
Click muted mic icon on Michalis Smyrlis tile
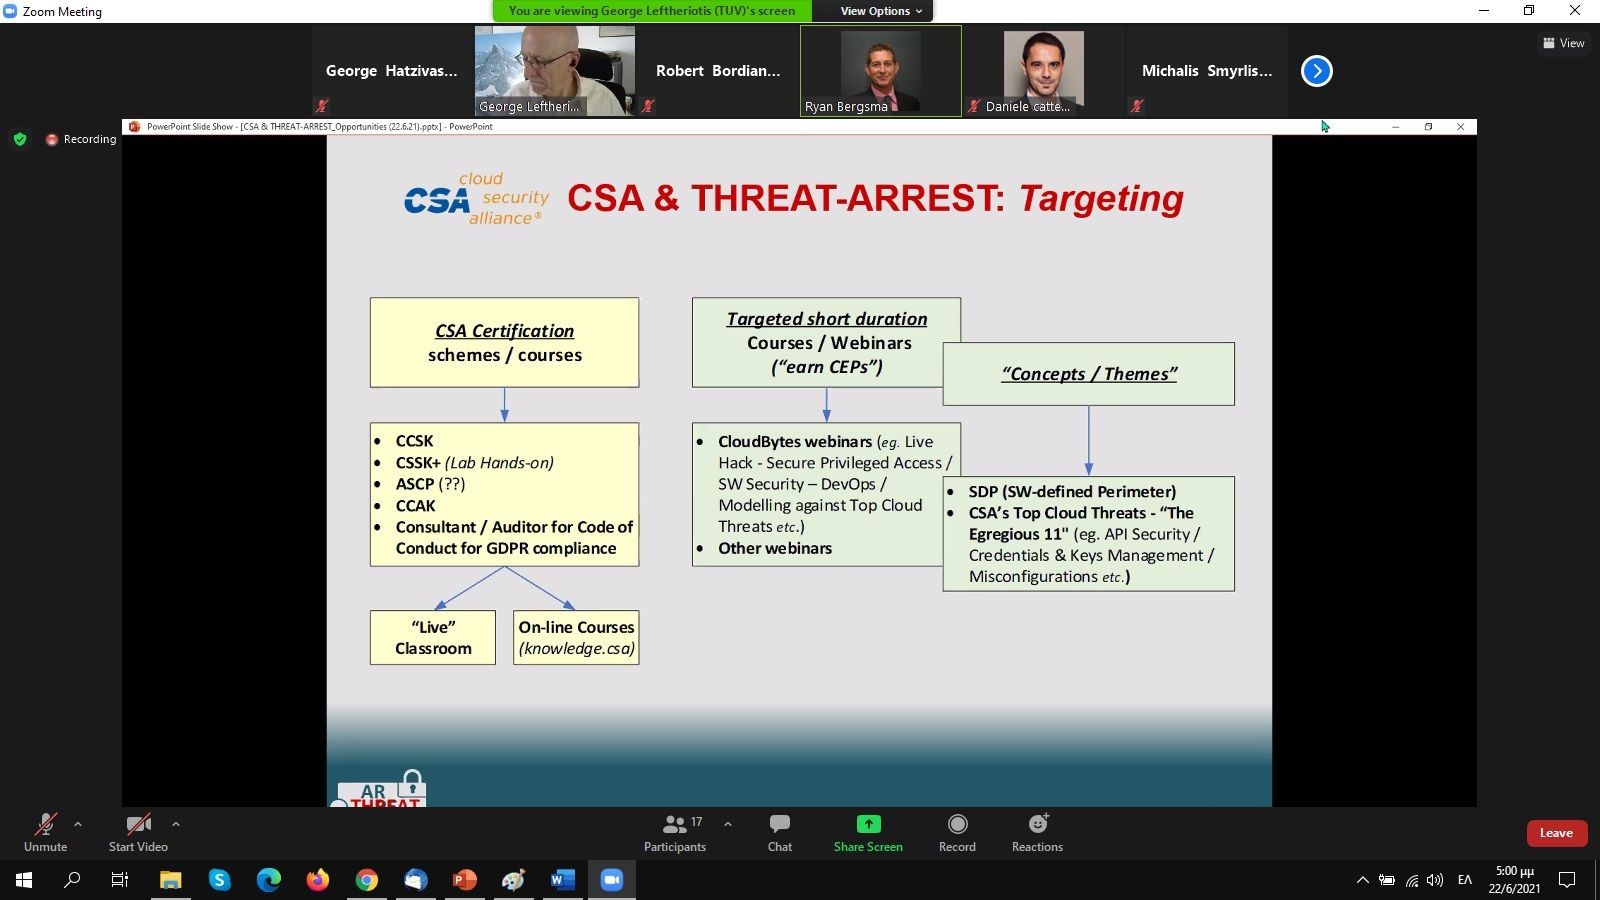tap(1137, 105)
